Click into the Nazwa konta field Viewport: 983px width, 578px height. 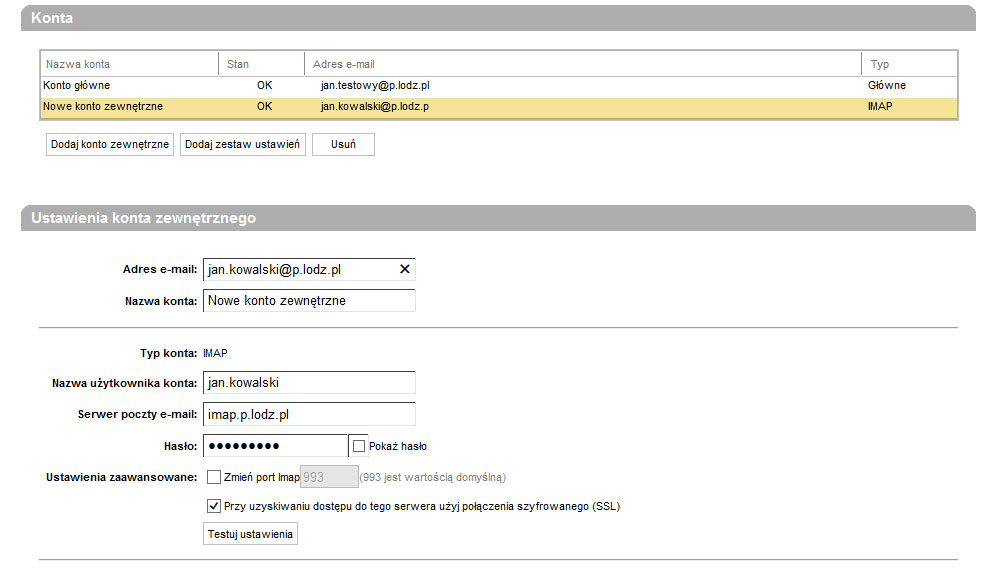coord(308,300)
